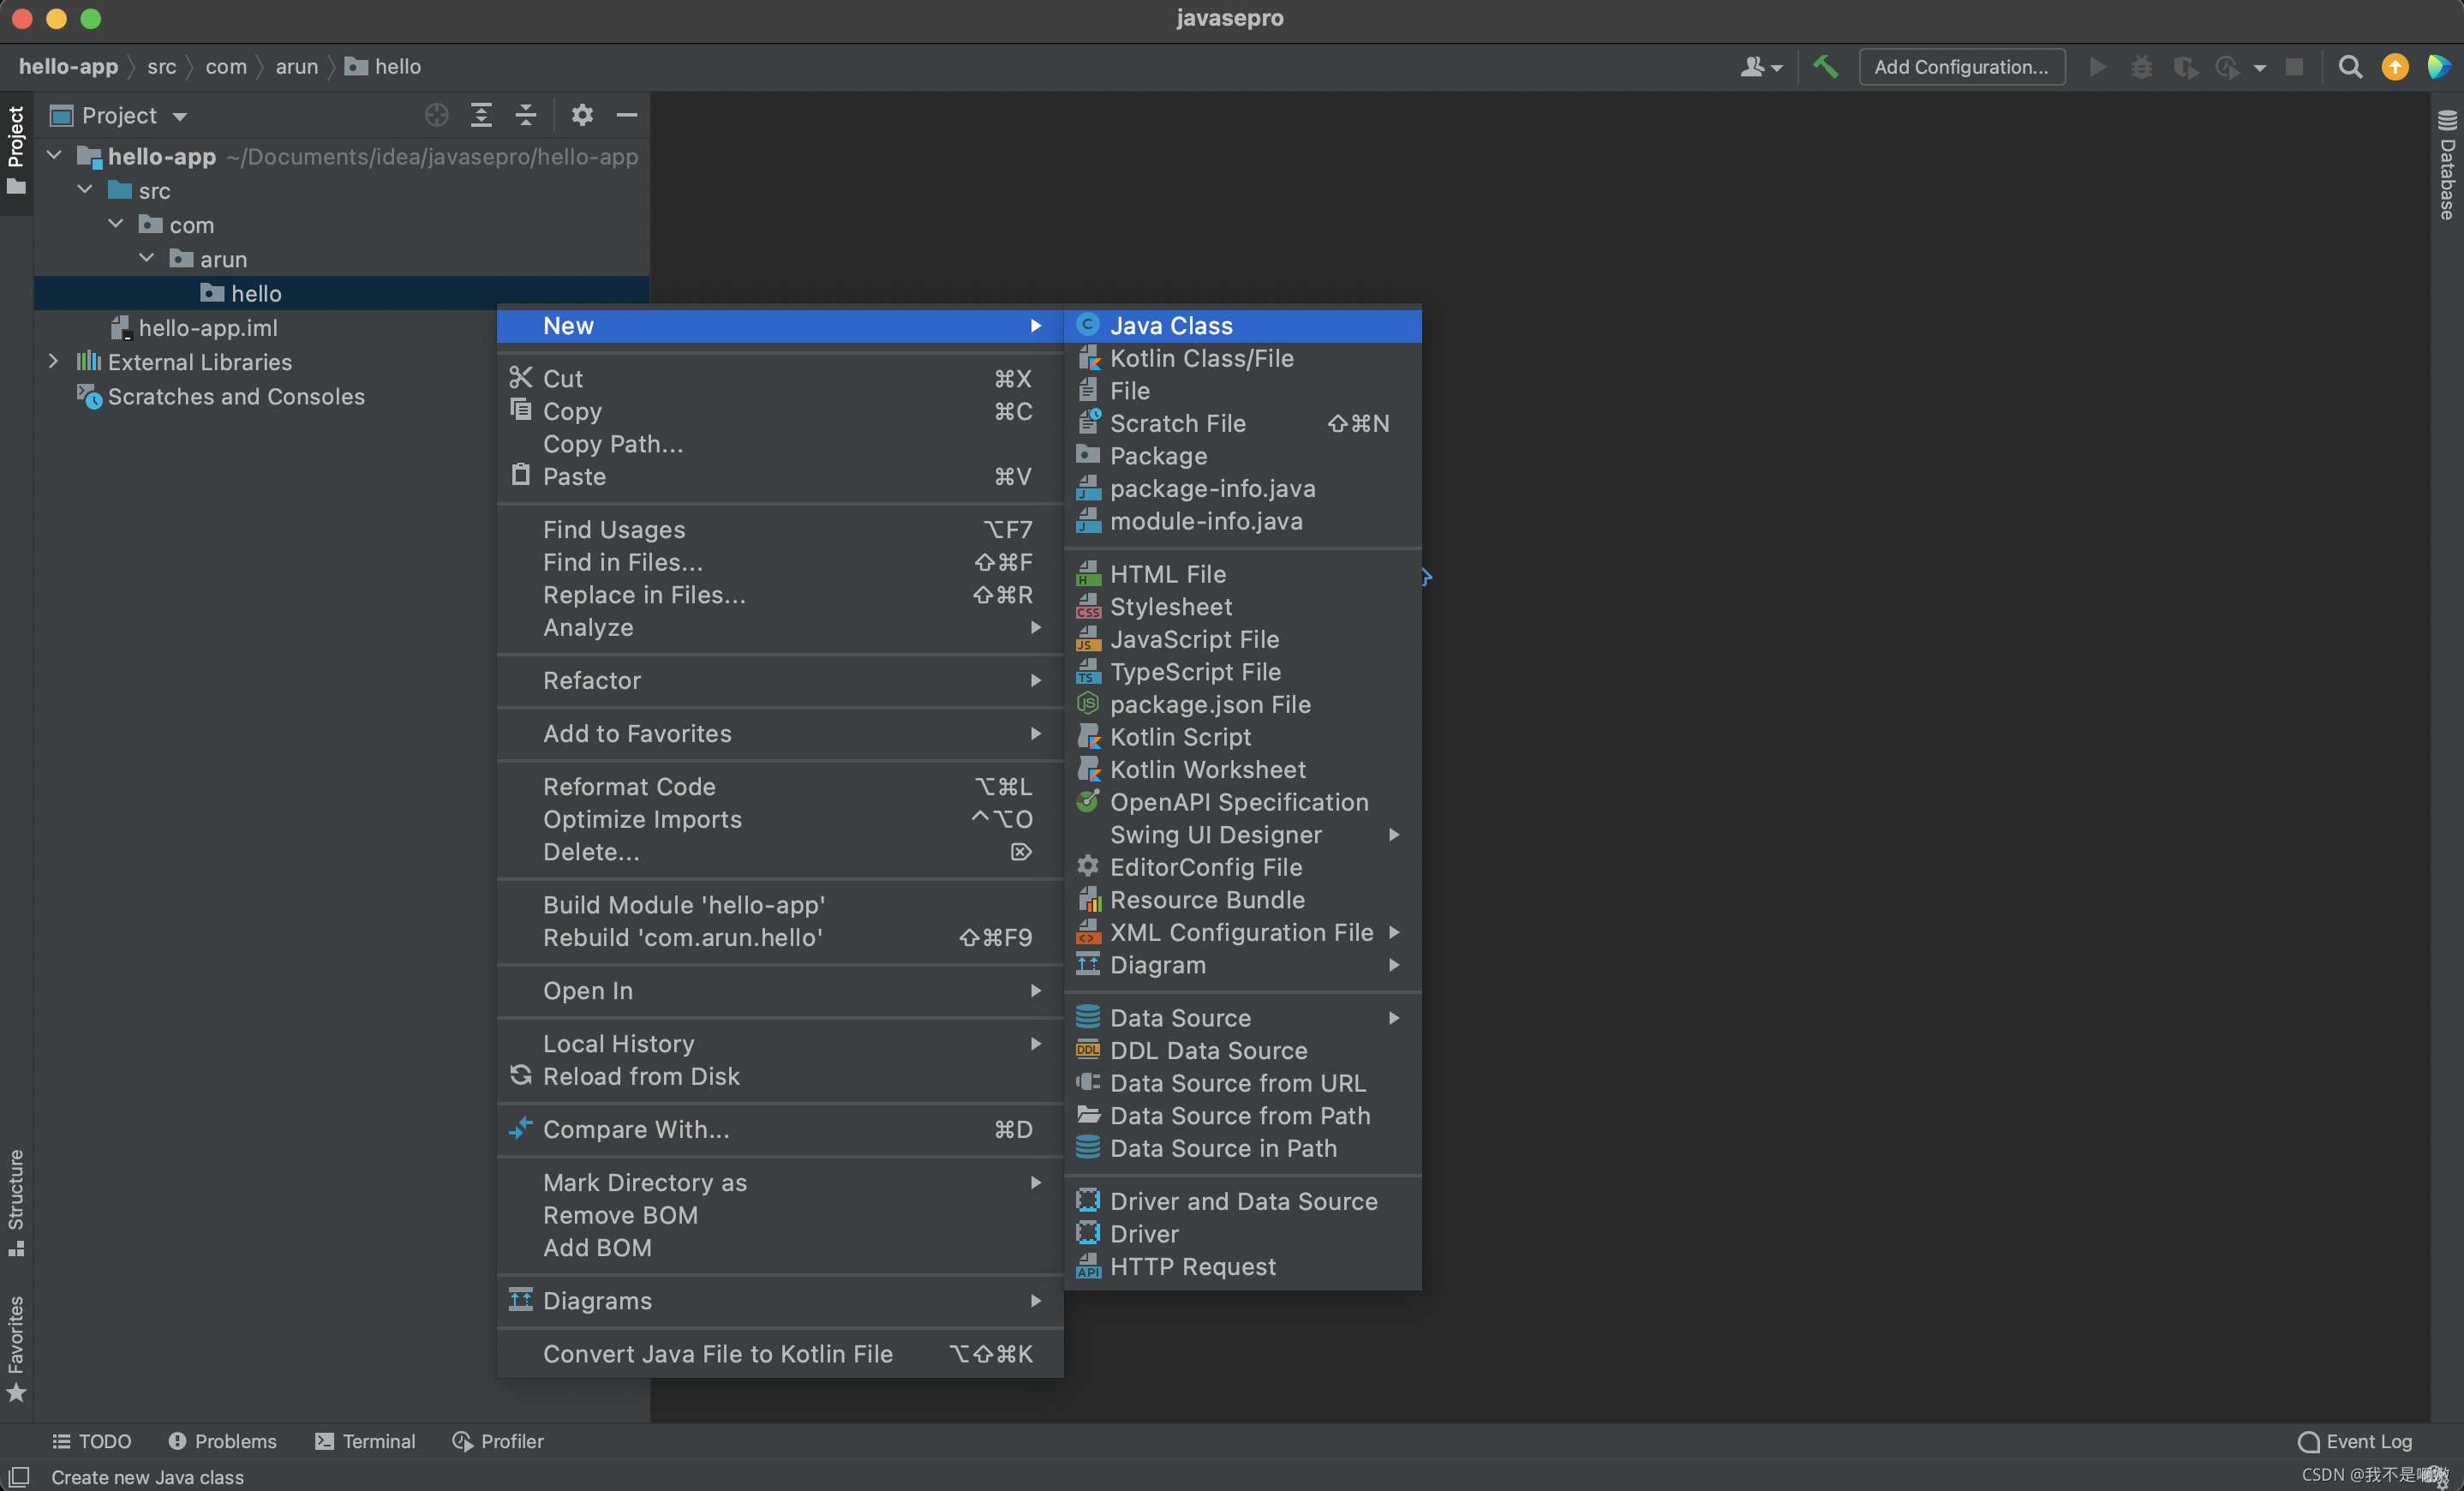Click the Select Opened File locate icon
The height and width of the screenshot is (1491, 2464).
tap(437, 115)
